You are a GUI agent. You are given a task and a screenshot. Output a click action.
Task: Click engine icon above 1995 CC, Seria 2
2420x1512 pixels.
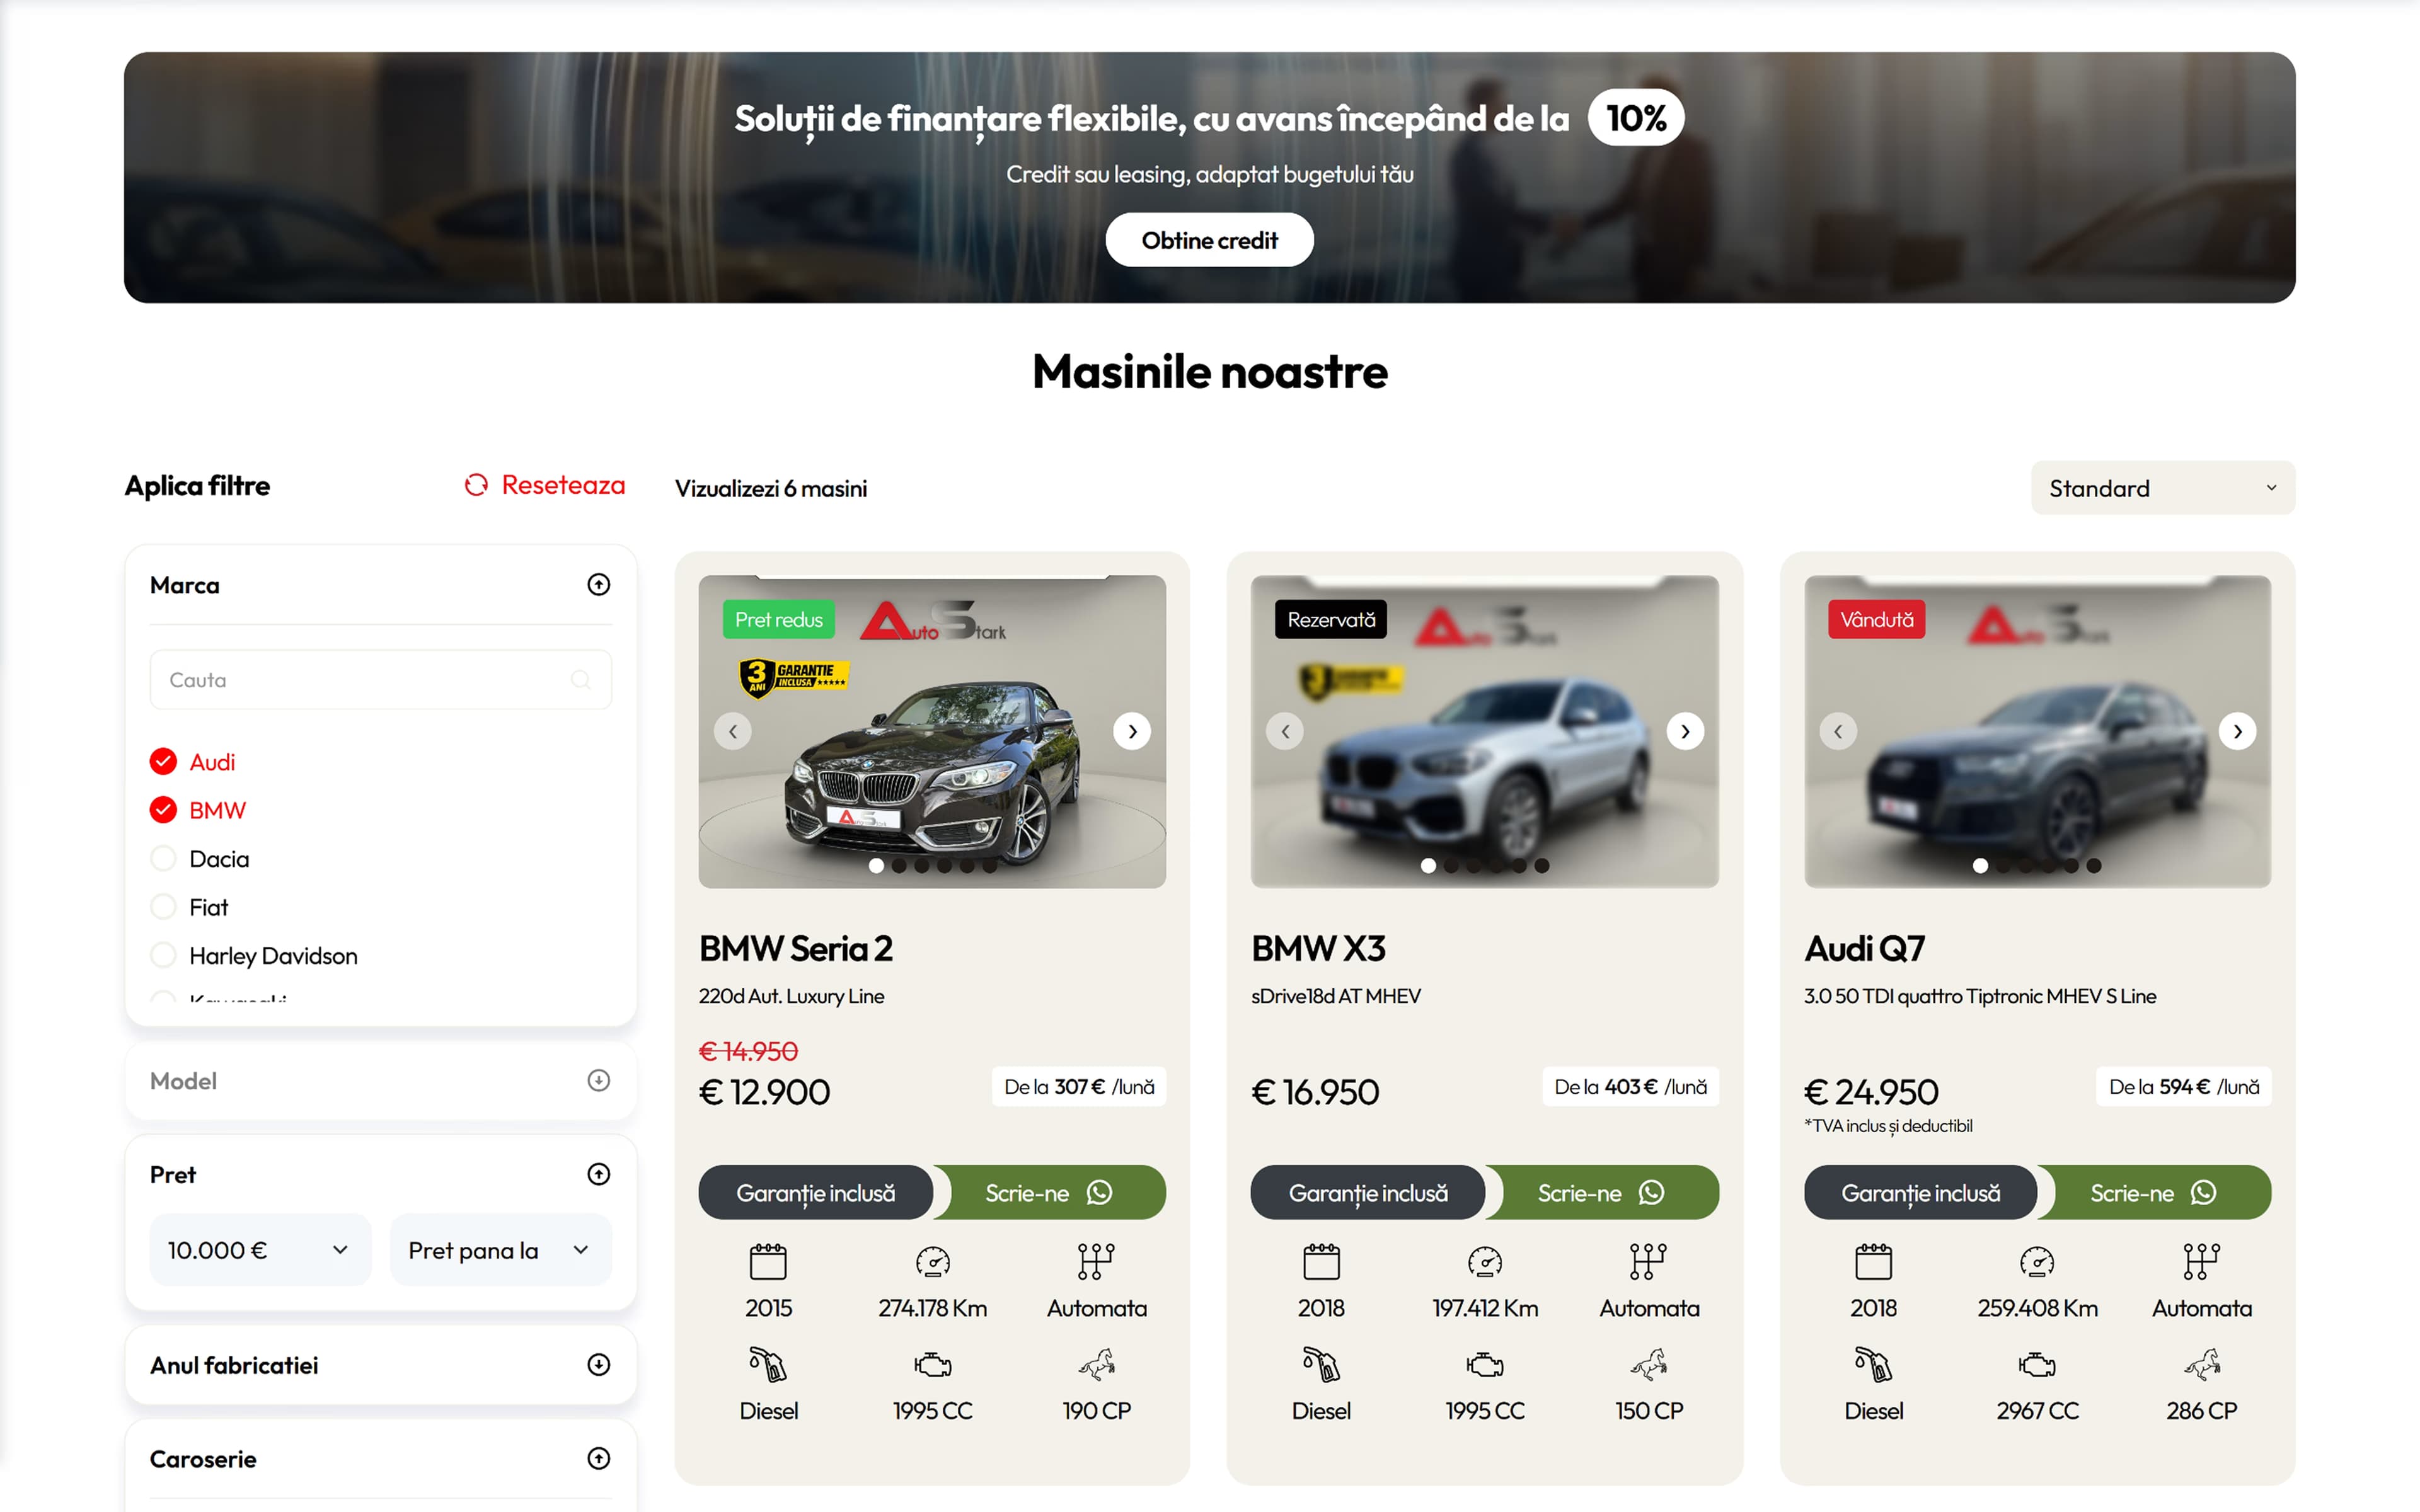(x=932, y=1365)
